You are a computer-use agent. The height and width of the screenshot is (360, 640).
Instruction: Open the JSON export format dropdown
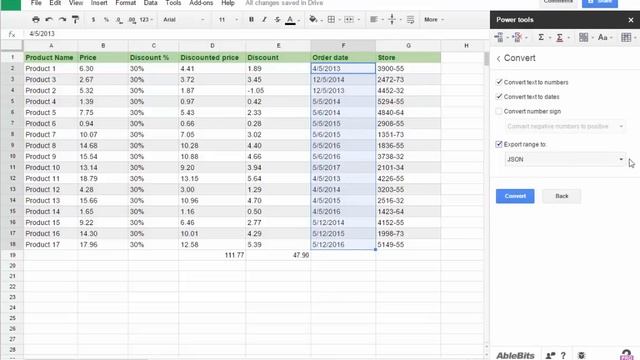565,159
